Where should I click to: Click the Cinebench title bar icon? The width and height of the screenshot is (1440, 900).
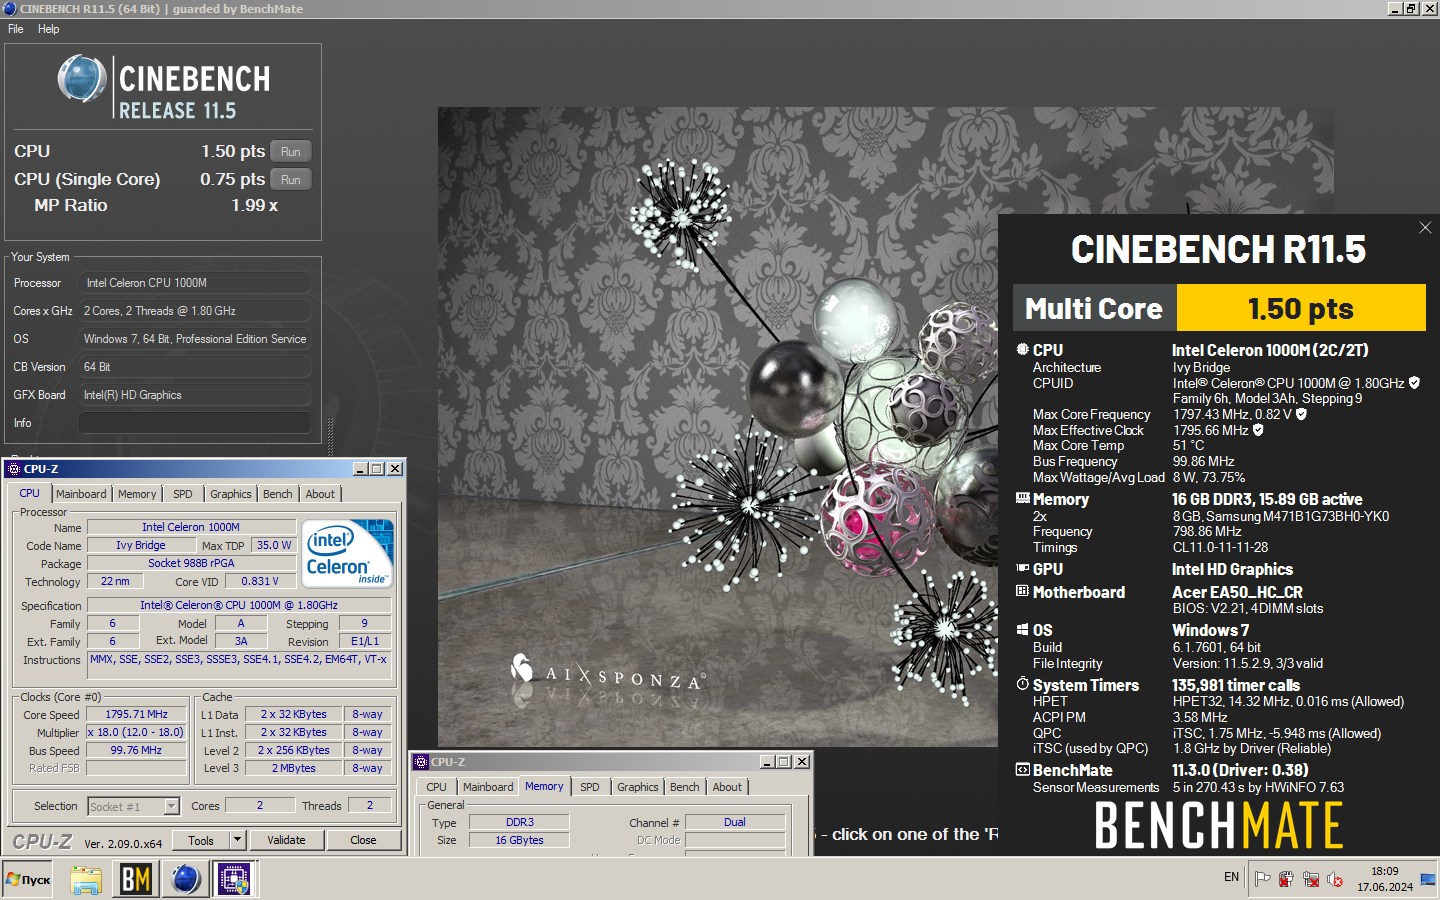(10, 9)
